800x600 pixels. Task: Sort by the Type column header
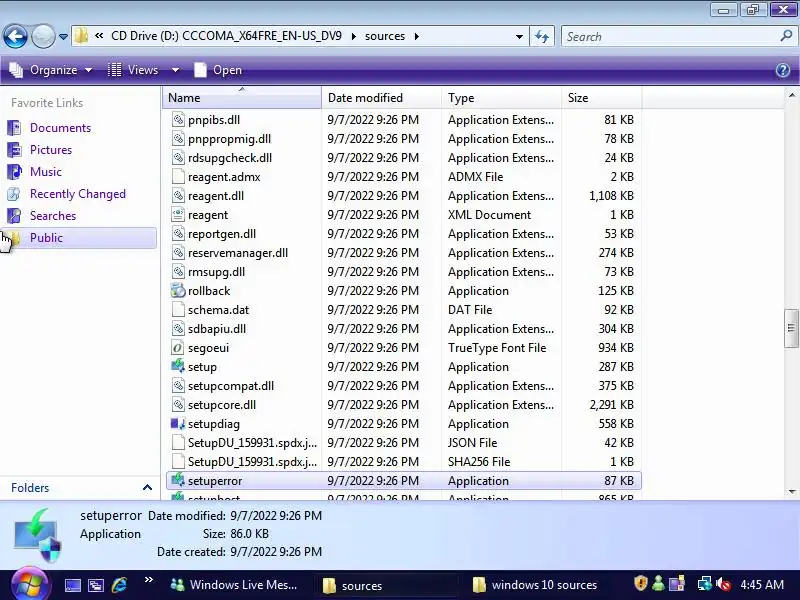[x=502, y=97]
